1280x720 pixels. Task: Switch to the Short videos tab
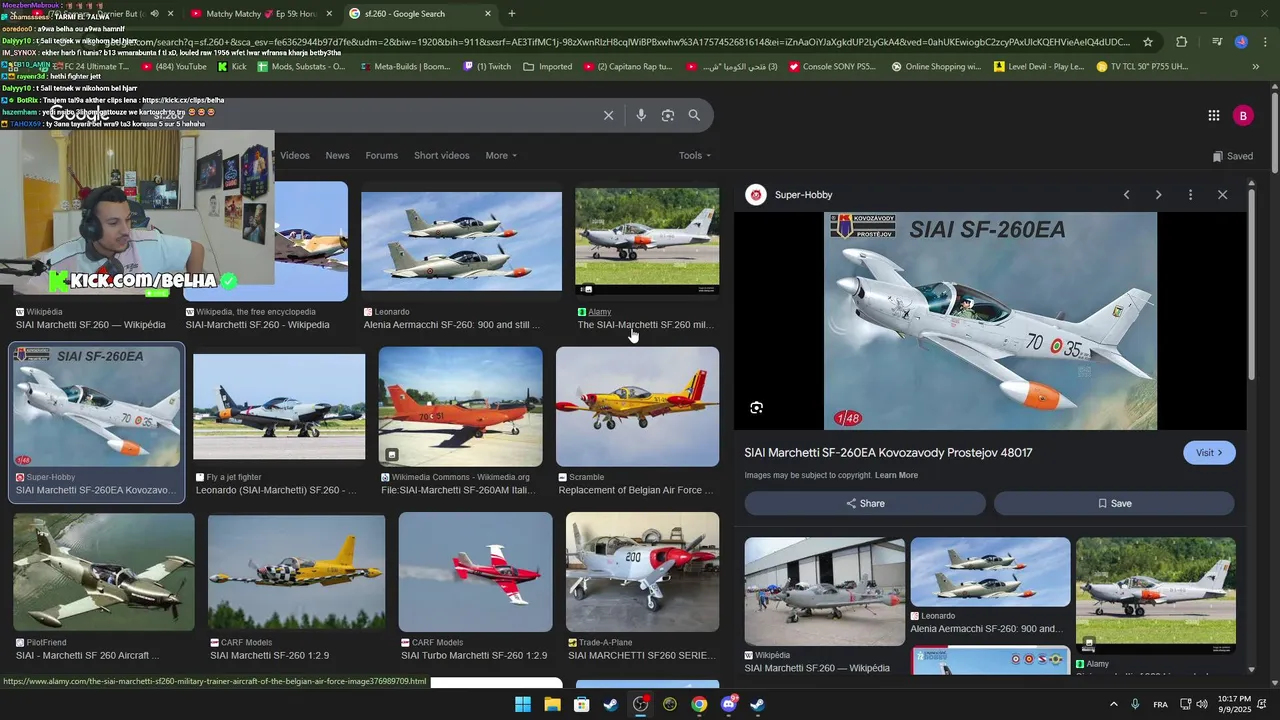click(x=441, y=155)
